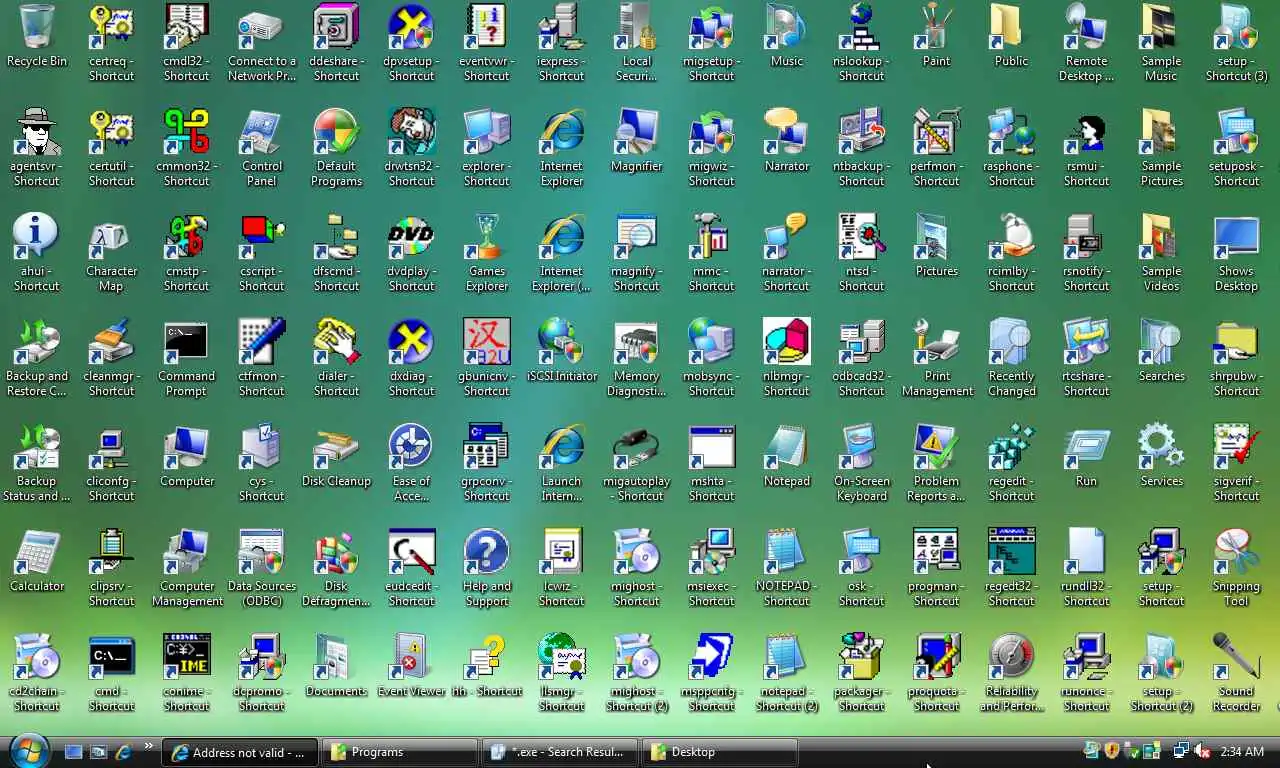Select the Paint desktop shortcut
The height and width of the screenshot is (768, 1280).
click(x=937, y=27)
